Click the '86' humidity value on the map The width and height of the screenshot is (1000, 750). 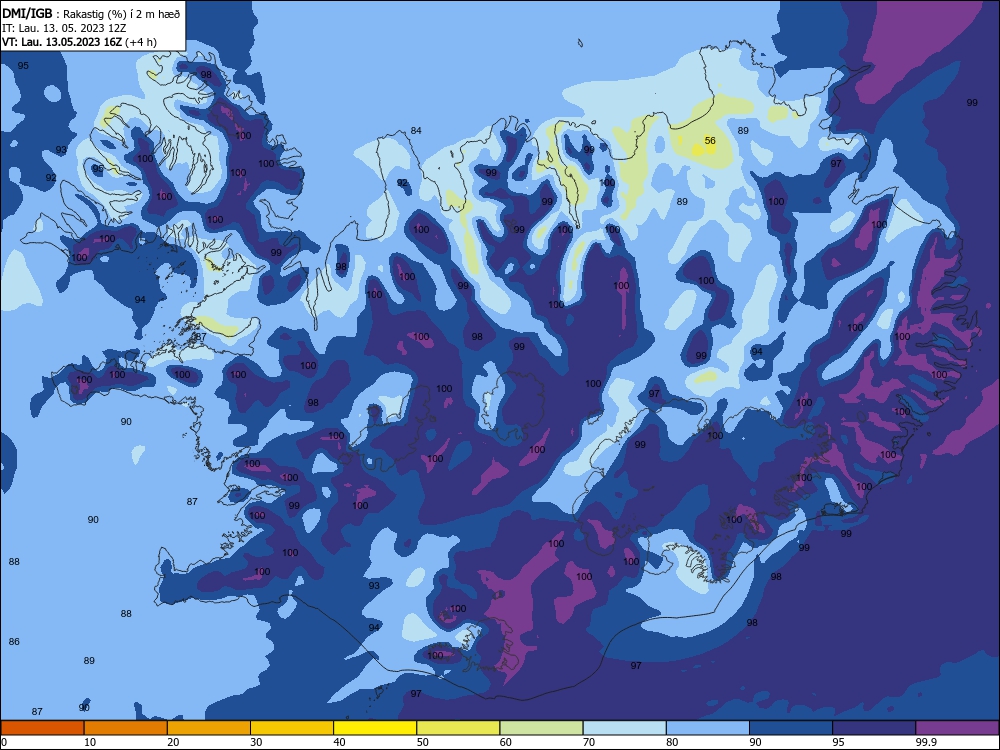[x=14, y=642]
